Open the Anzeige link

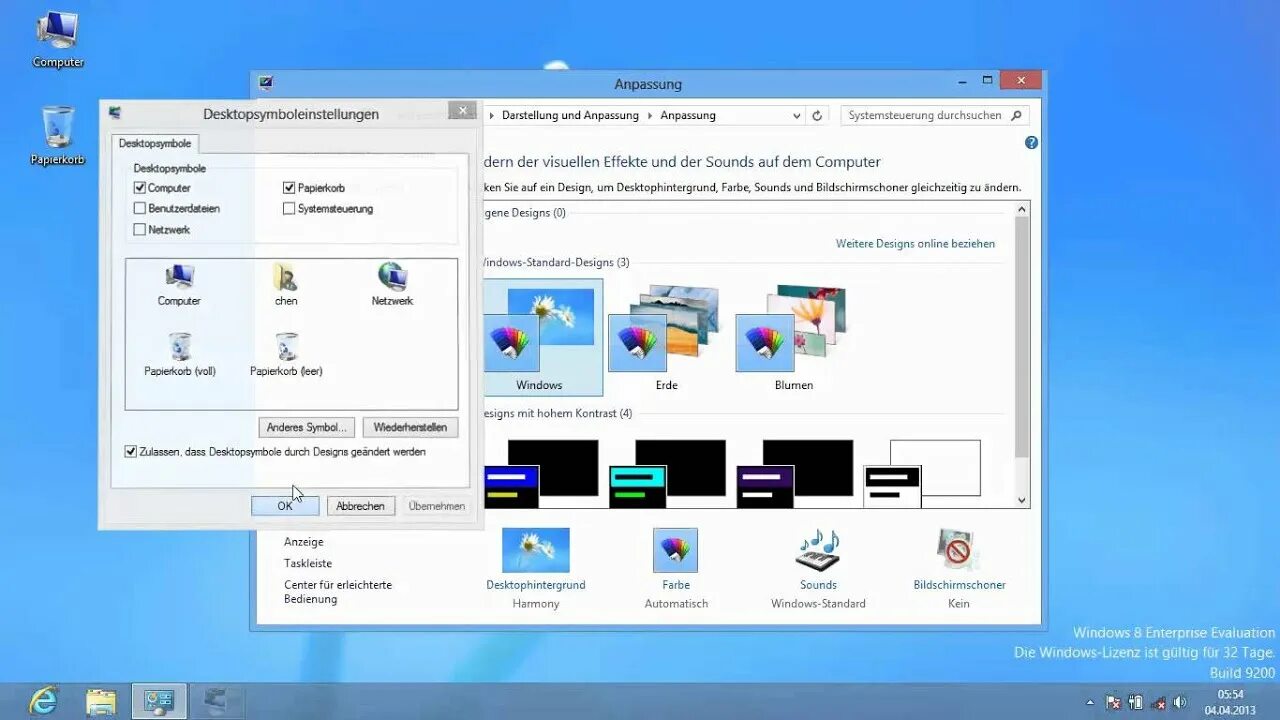point(304,542)
